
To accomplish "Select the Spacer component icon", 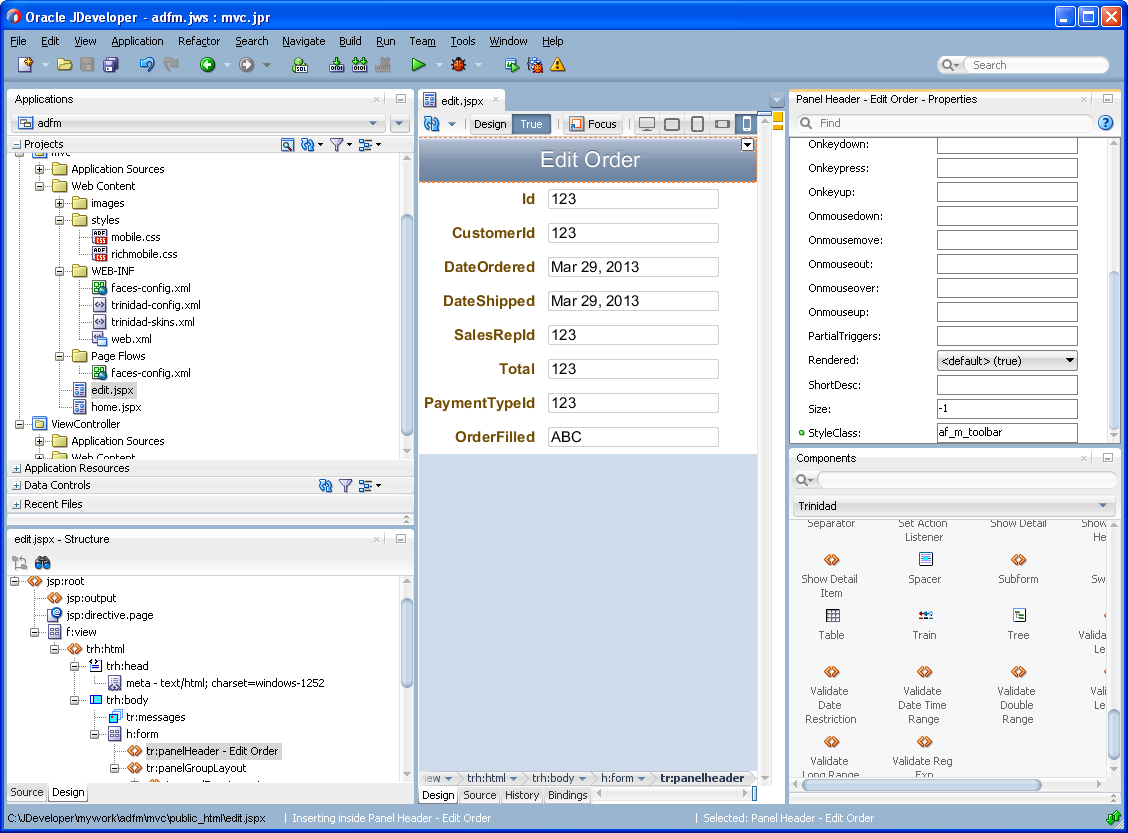I will pos(925,559).
